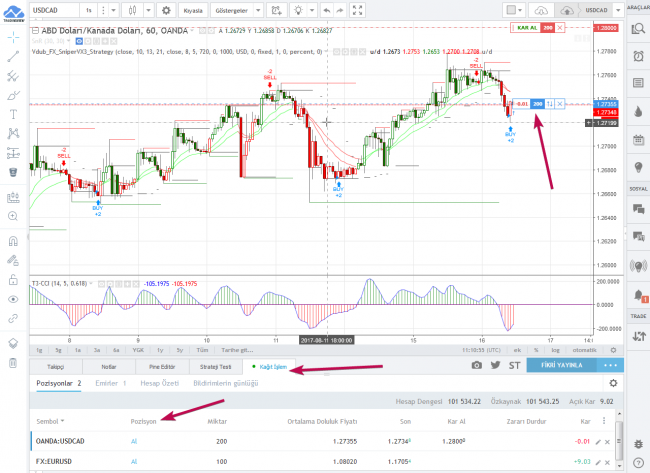
Task: Switch to the Takipçi tab
Action: (x=56, y=367)
